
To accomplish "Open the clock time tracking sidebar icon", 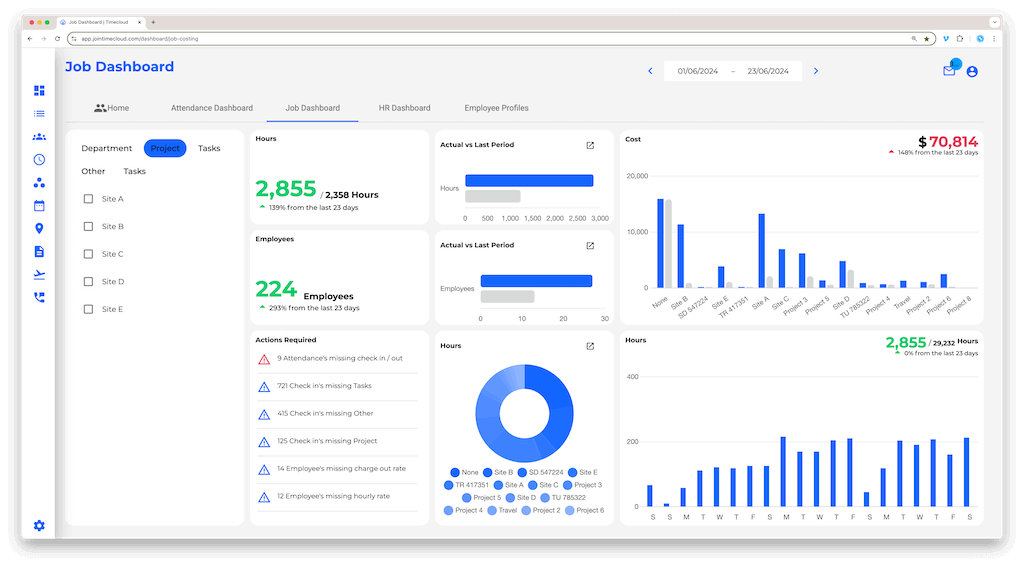I will click(39, 159).
